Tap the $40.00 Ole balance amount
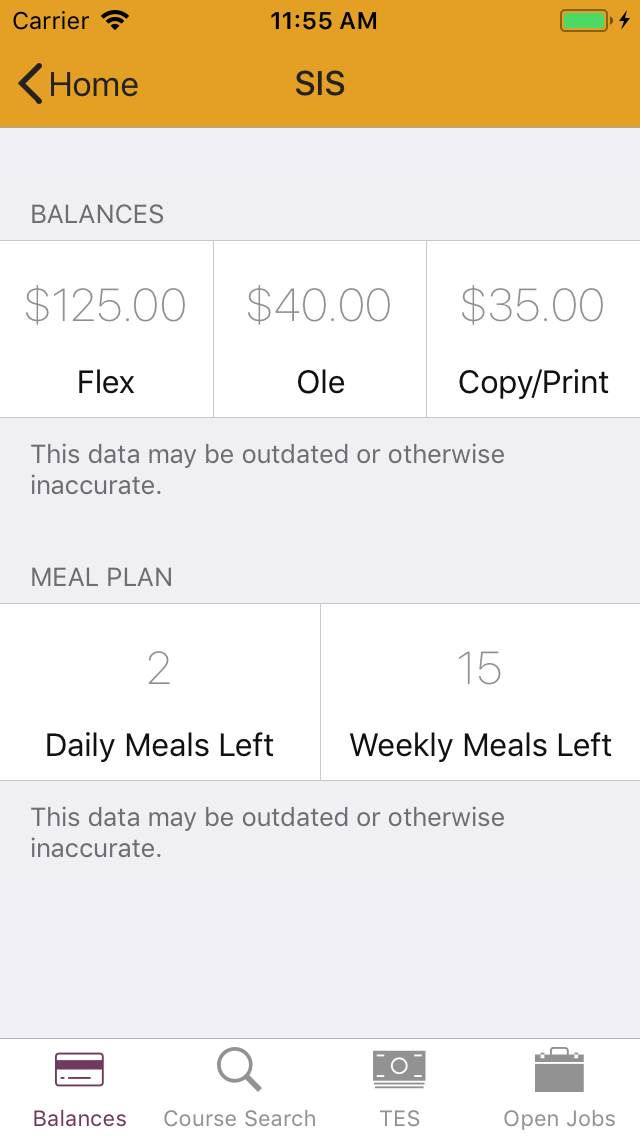This screenshot has height=1136, width=640. coord(319,306)
